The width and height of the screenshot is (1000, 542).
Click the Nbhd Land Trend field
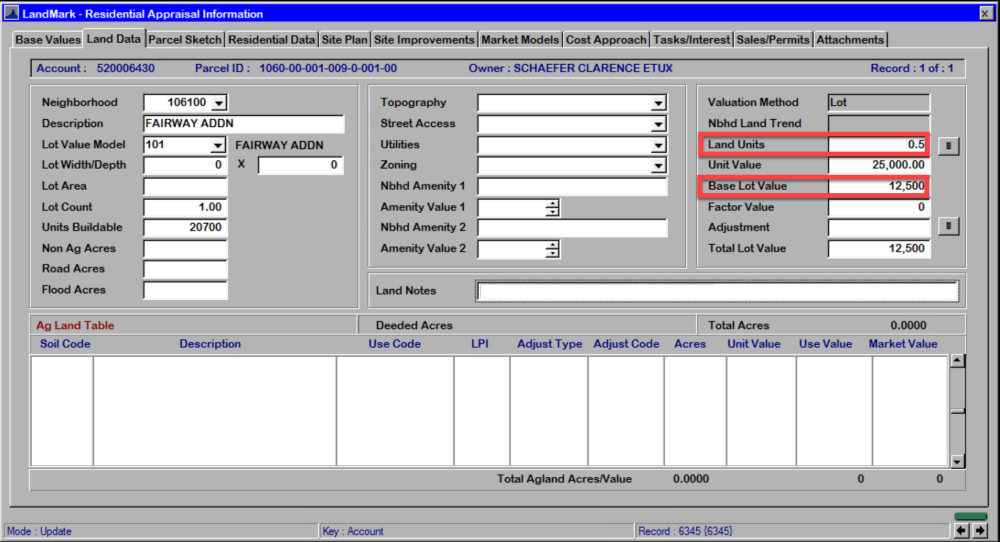click(879, 124)
